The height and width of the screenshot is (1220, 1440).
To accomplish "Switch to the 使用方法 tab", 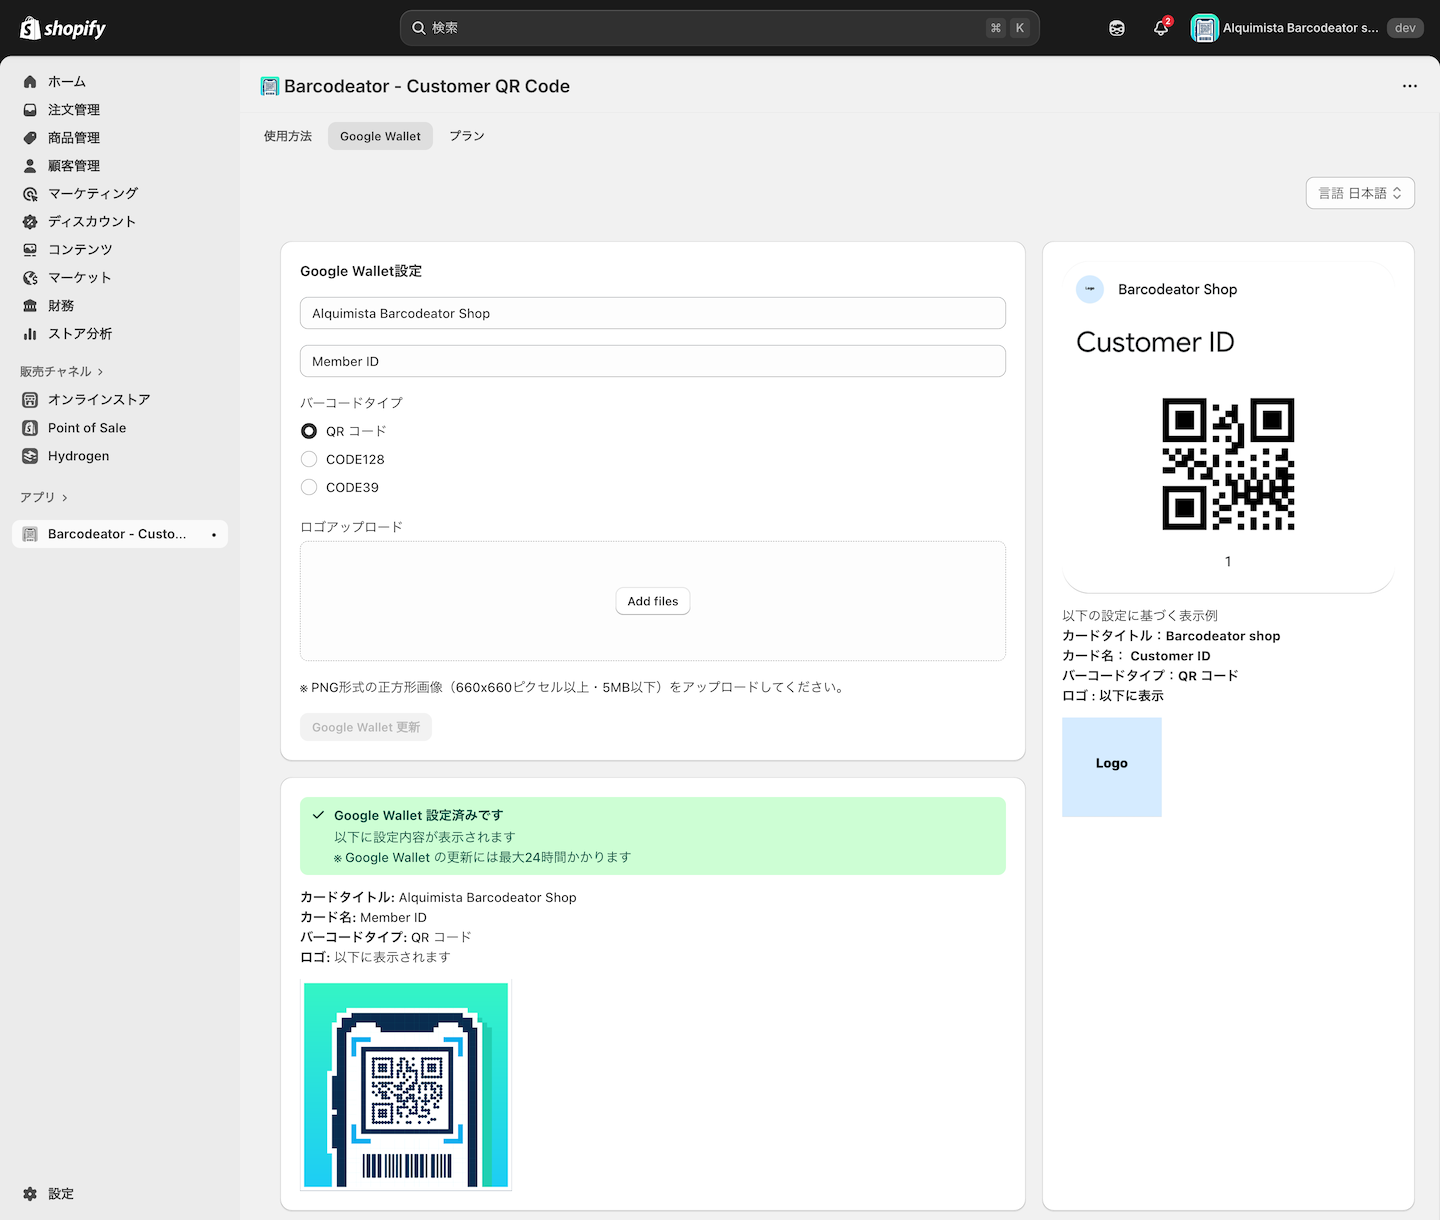I will pos(288,136).
